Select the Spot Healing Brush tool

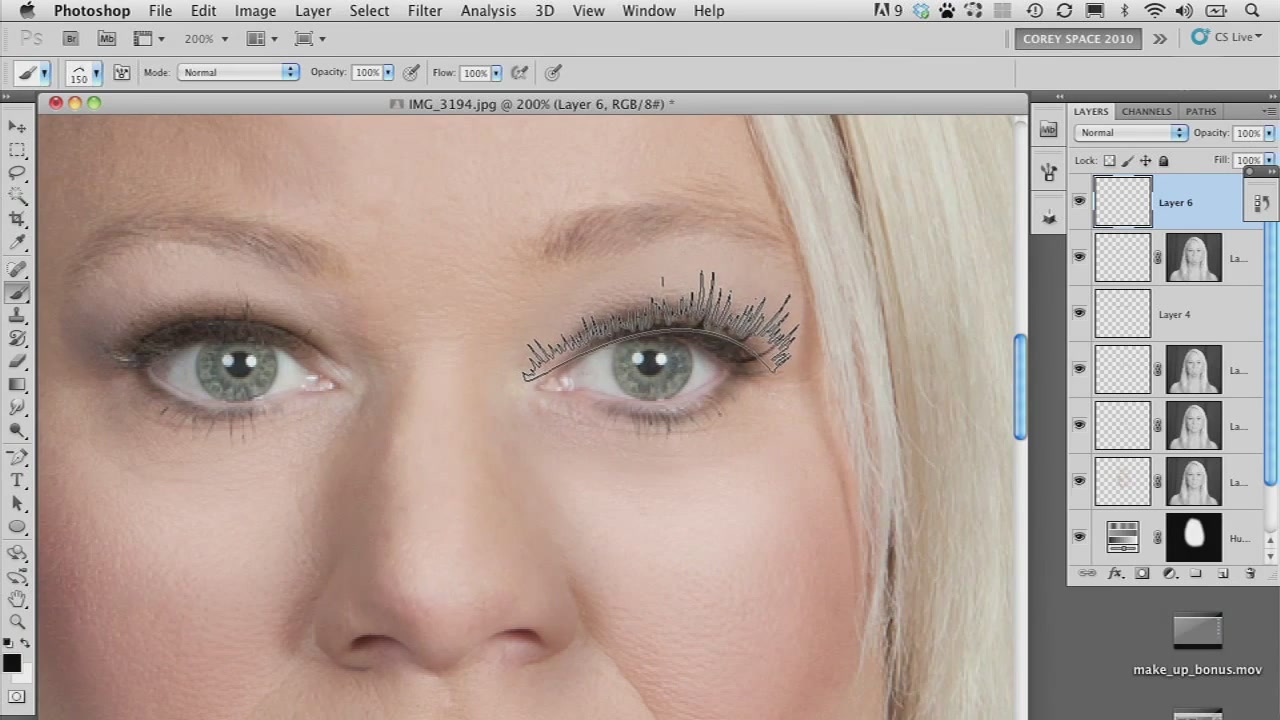pos(17,269)
